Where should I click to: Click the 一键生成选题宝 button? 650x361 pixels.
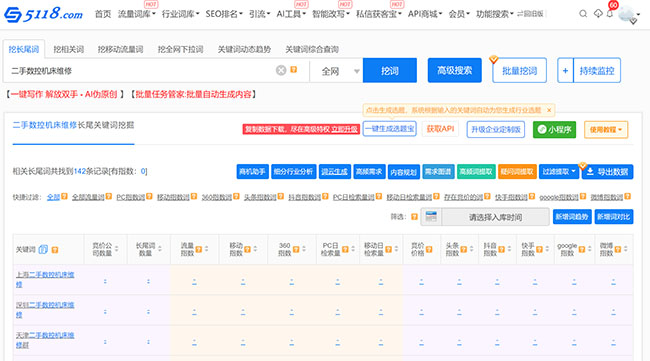(x=390, y=129)
